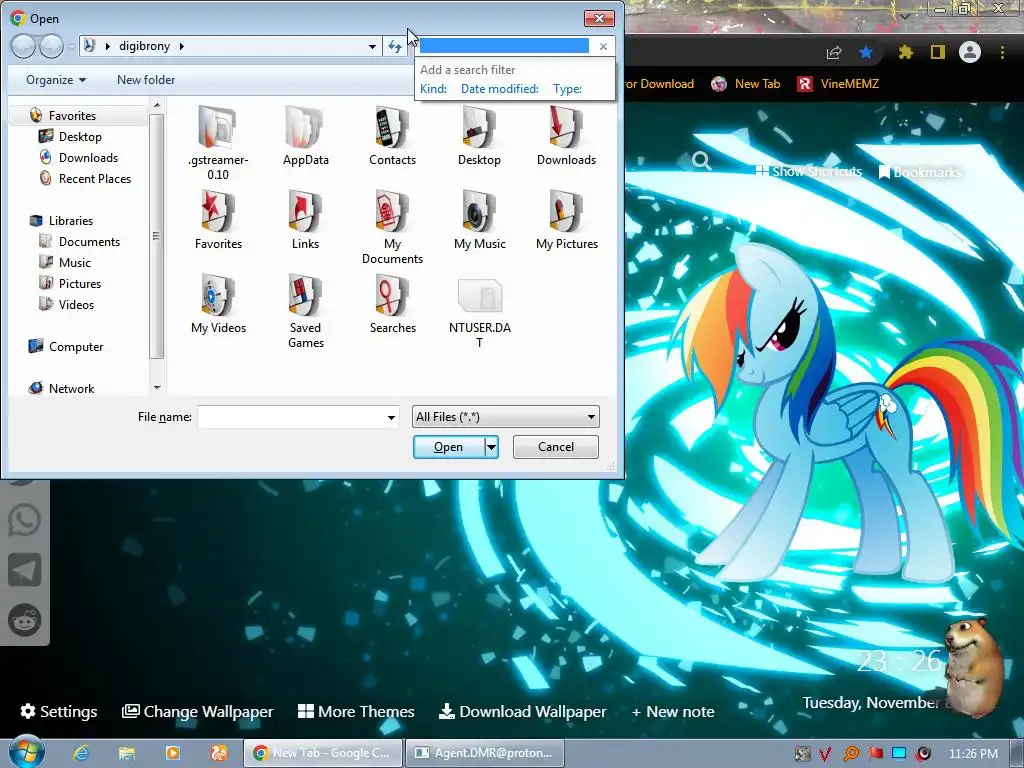Click Settings on the New Tab page
Image resolution: width=1024 pixels, height=768 pixels.
pos(59,711)
